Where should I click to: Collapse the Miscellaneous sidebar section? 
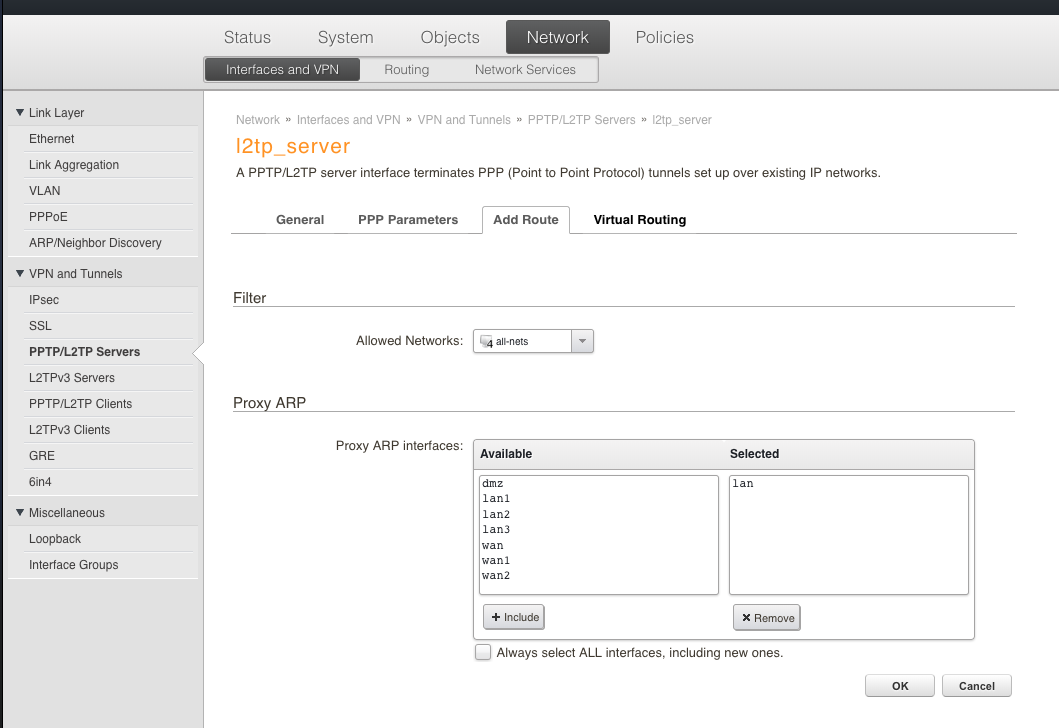20,513
